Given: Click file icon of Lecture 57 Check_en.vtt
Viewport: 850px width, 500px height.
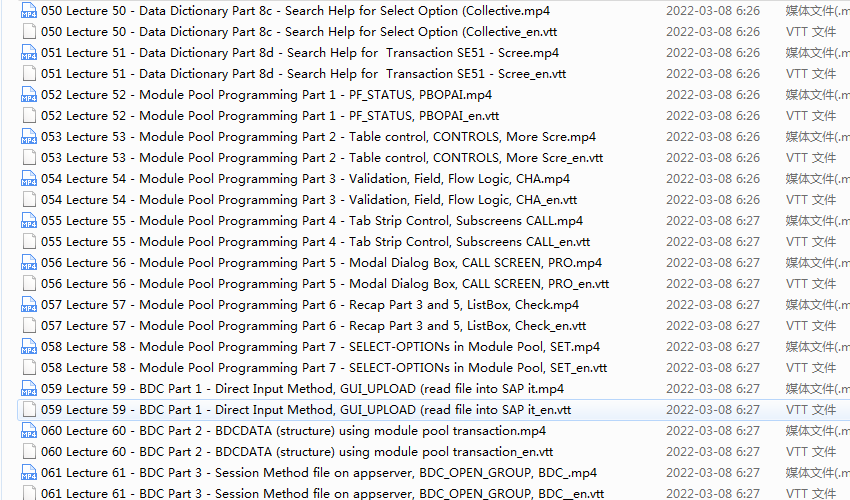Looking at the screenshot, I should [29, 326].
